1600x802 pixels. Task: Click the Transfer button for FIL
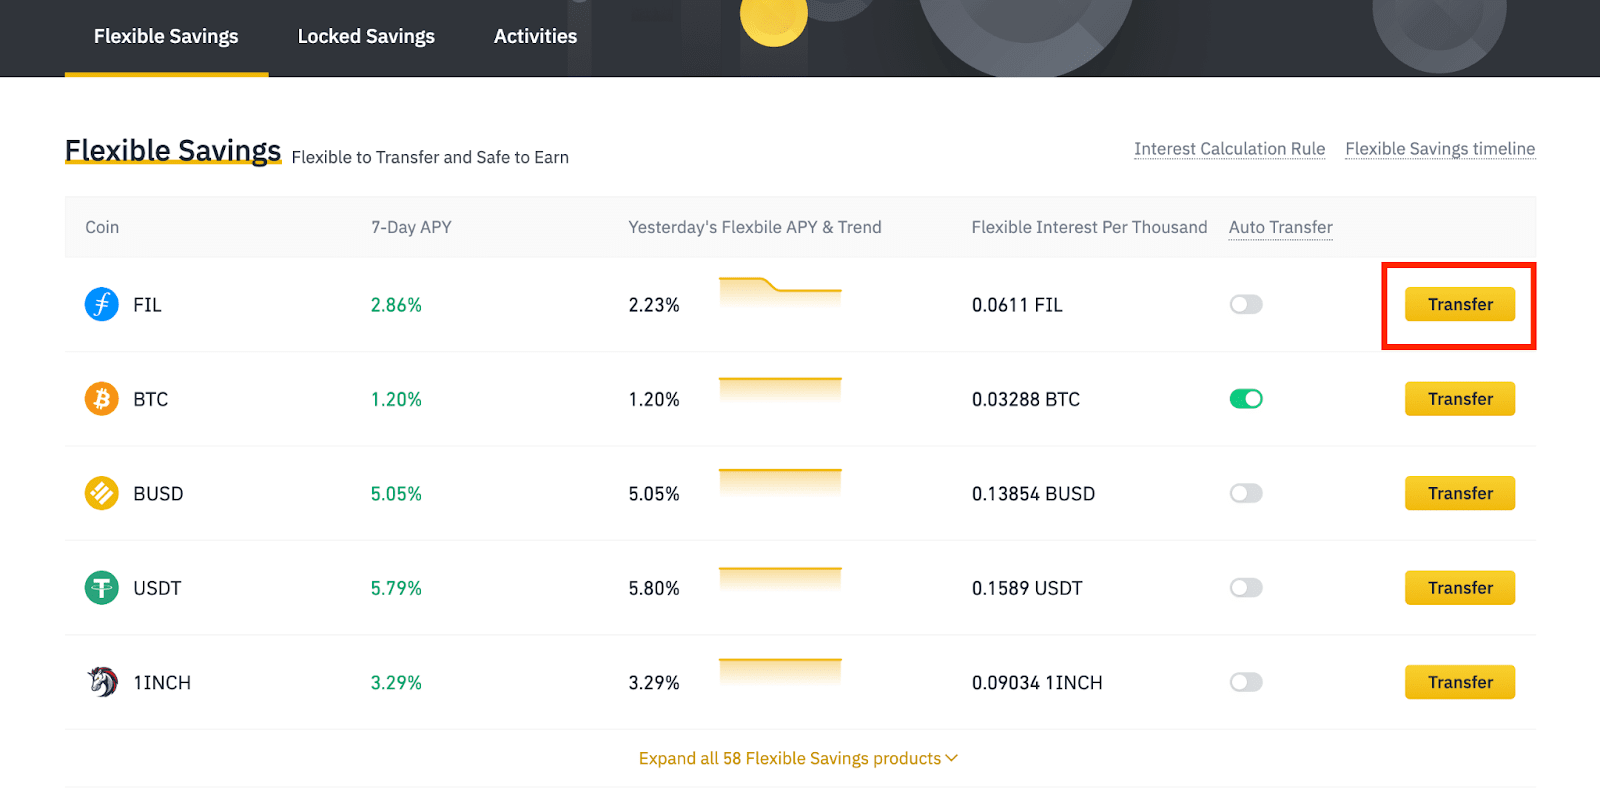click(1460, 304)
